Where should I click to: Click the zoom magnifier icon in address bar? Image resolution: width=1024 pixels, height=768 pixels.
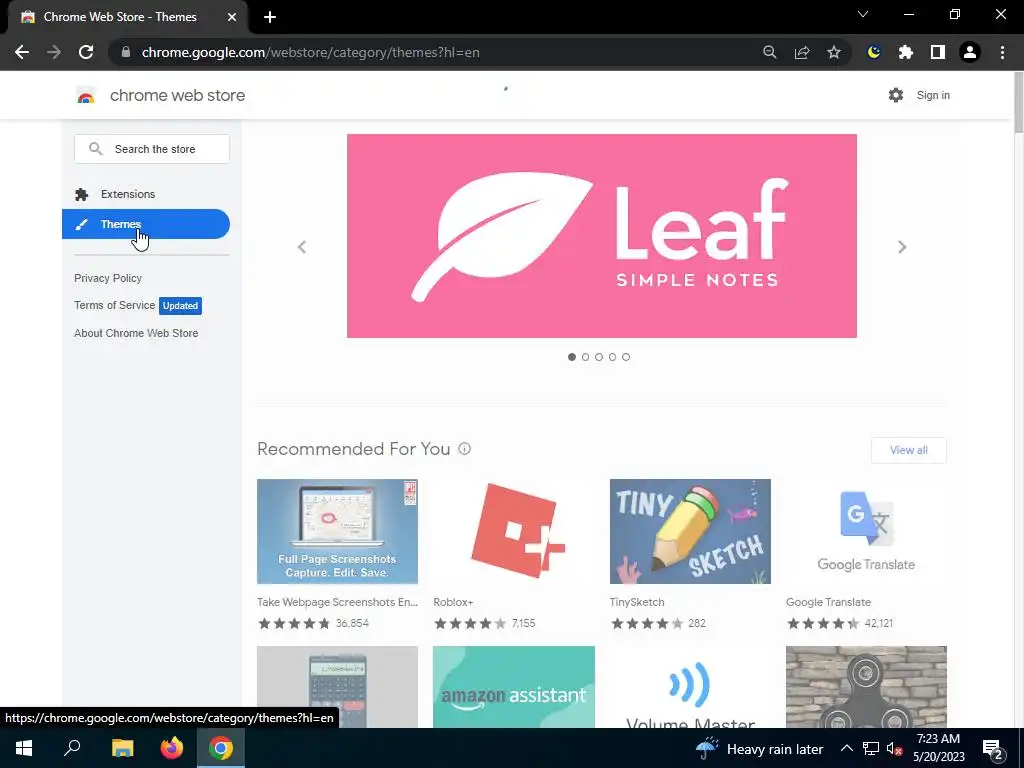[770, 52]
